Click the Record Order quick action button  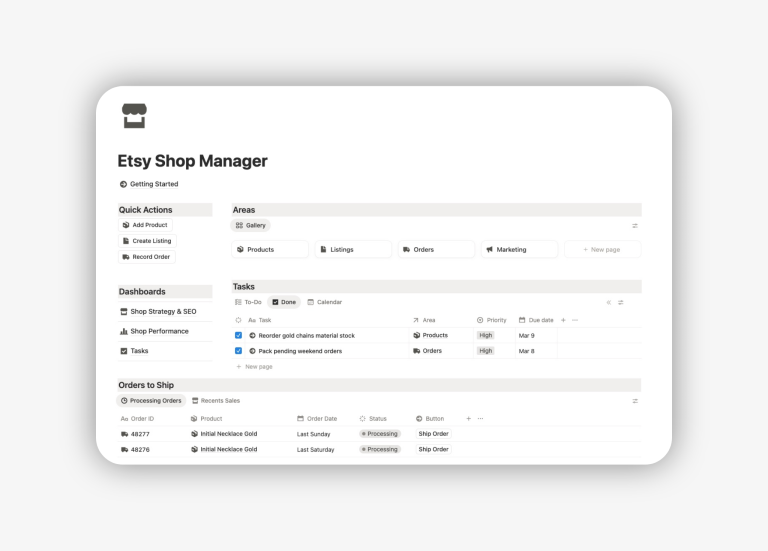[x=146, y=257]
